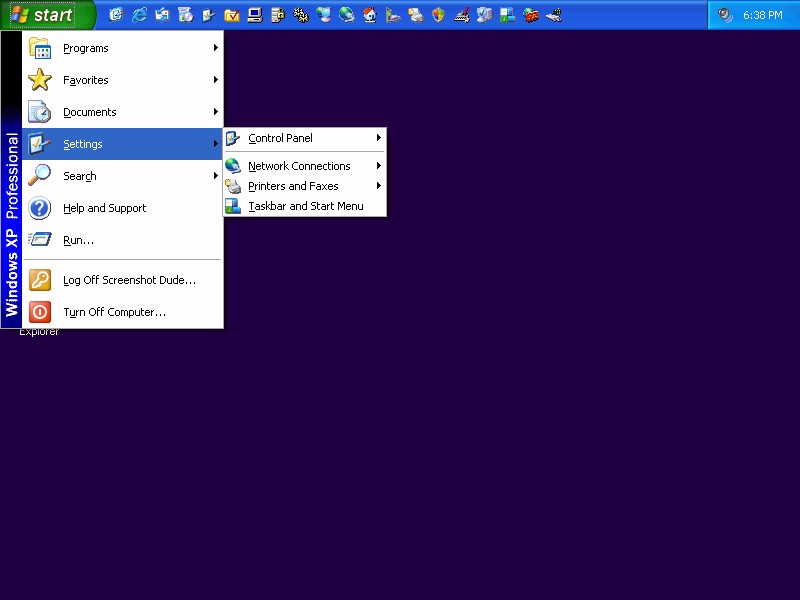This screenshot has height=600, width=800.
Task: Choose Turn Off Computer text entry
Action: pyautogui.click(x=114, y=312)
